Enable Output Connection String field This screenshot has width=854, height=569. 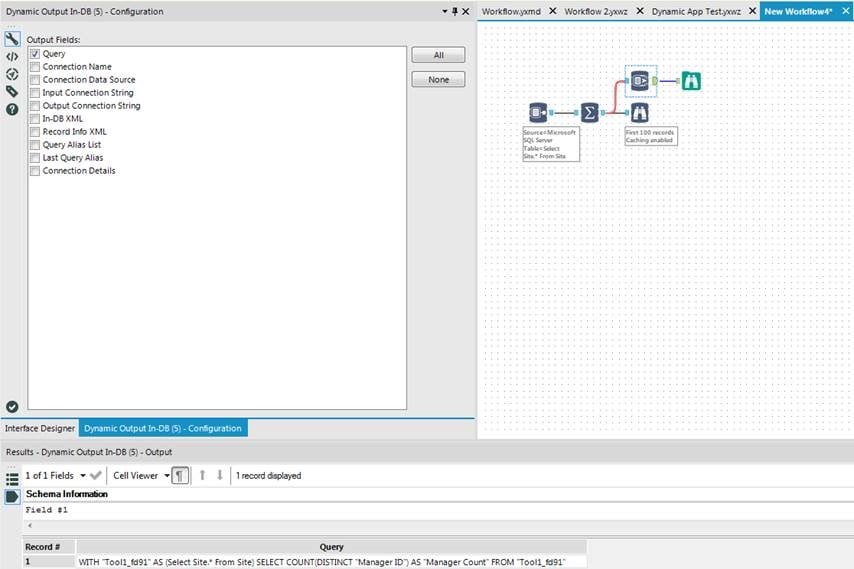point(35,106)
